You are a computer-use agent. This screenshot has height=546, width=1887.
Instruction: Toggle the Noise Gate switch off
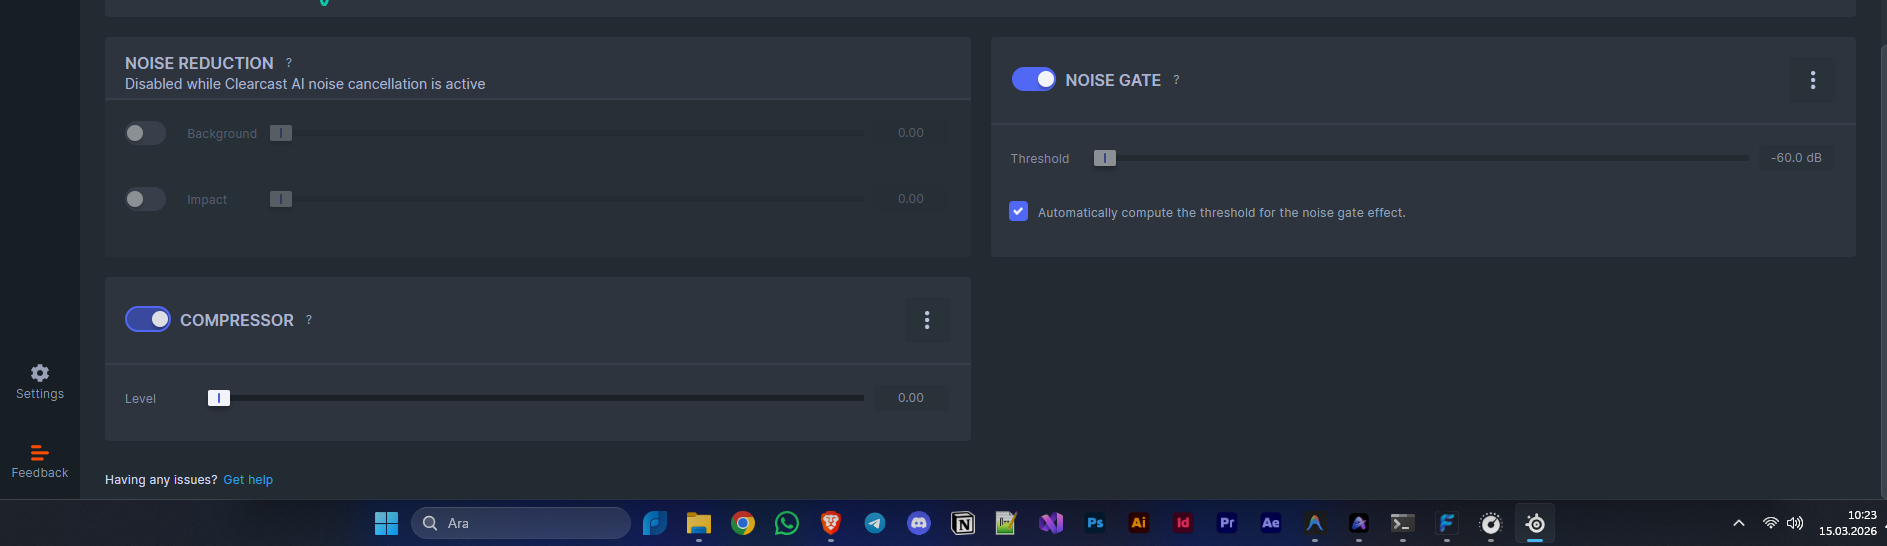[x=1033, y=79]
